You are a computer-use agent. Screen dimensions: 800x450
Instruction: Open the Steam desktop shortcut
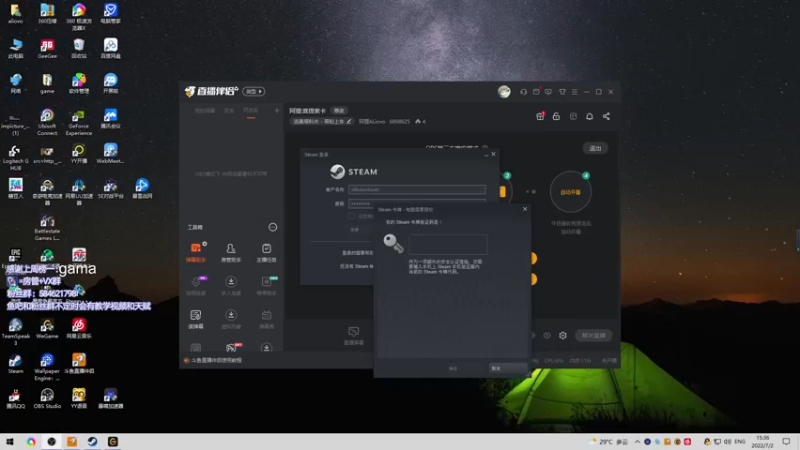[15, 364]
